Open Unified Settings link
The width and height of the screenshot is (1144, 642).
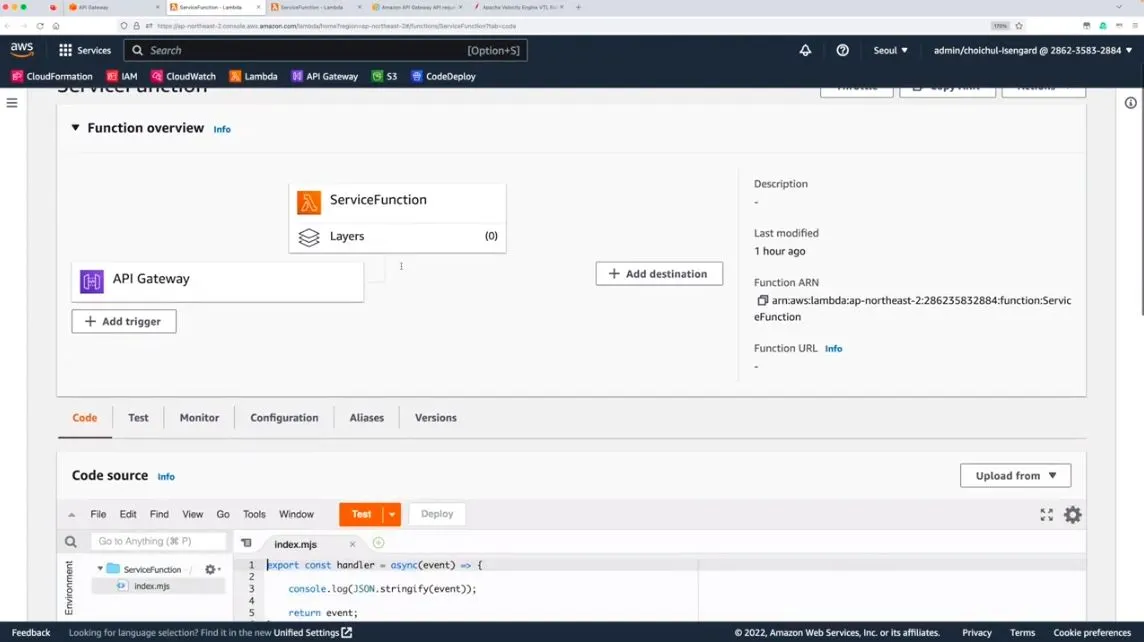312,633
